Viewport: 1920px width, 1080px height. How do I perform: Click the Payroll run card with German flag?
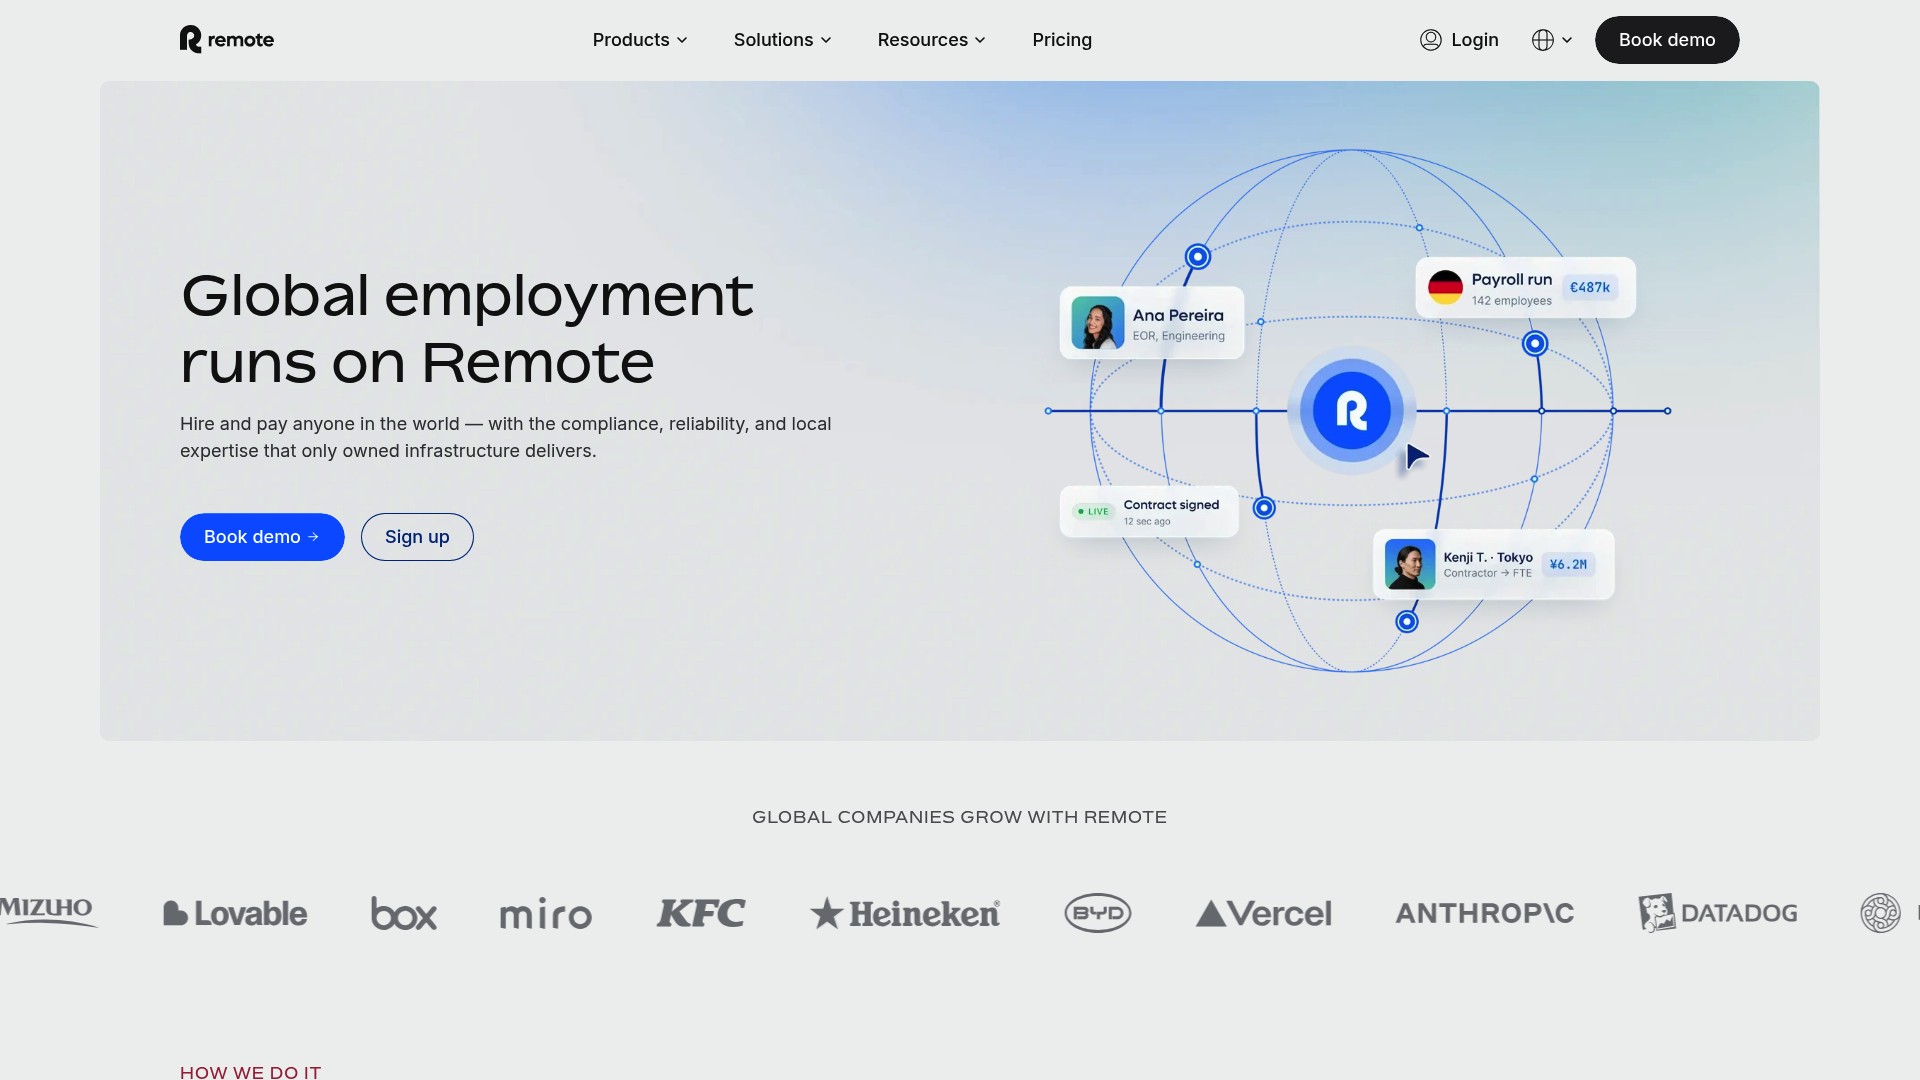(x=1526, y=288)
